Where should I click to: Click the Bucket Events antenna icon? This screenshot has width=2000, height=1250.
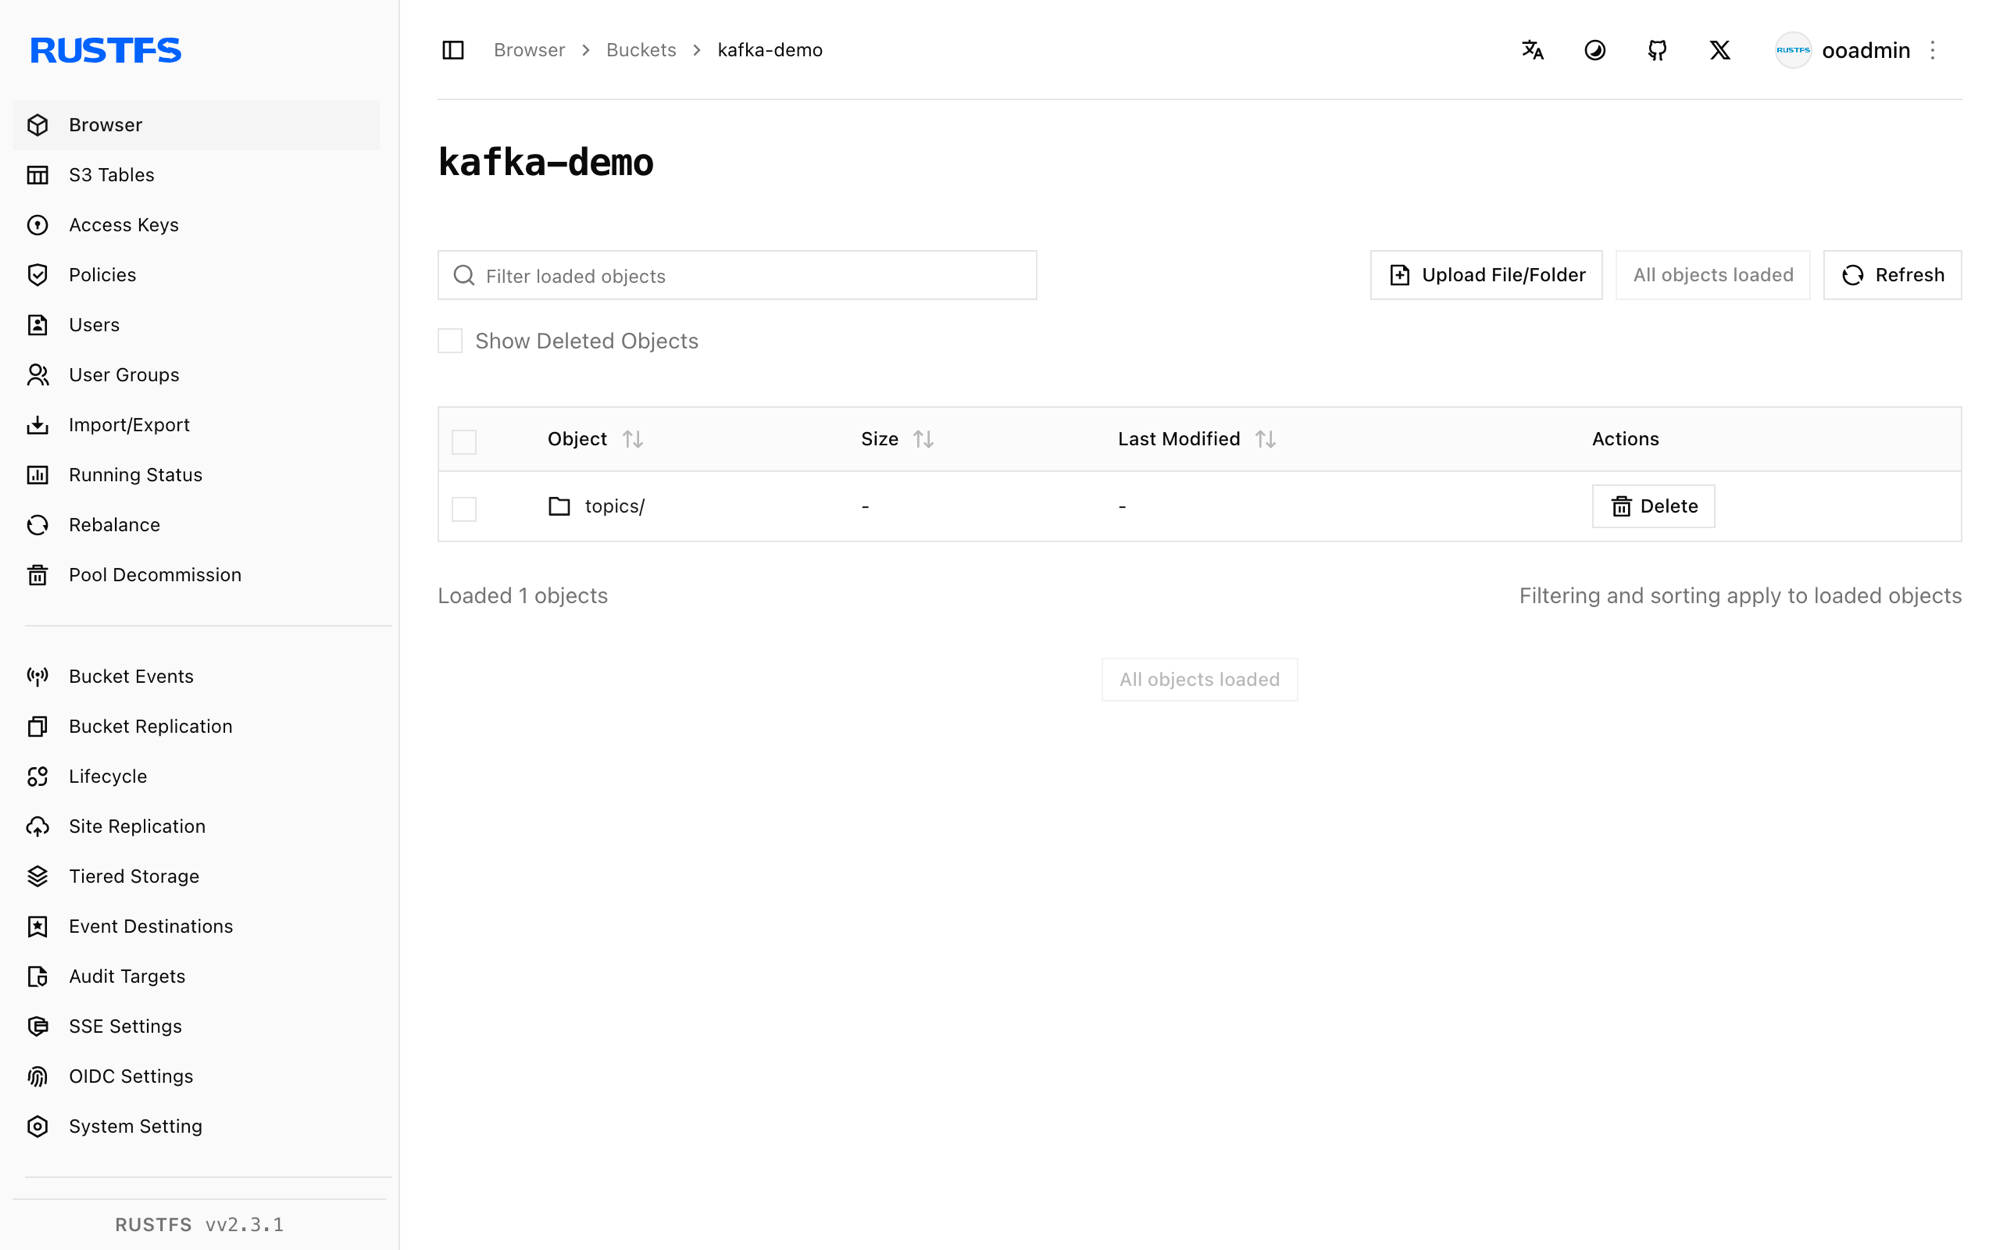pyautogui.click(x=38, y=676)
